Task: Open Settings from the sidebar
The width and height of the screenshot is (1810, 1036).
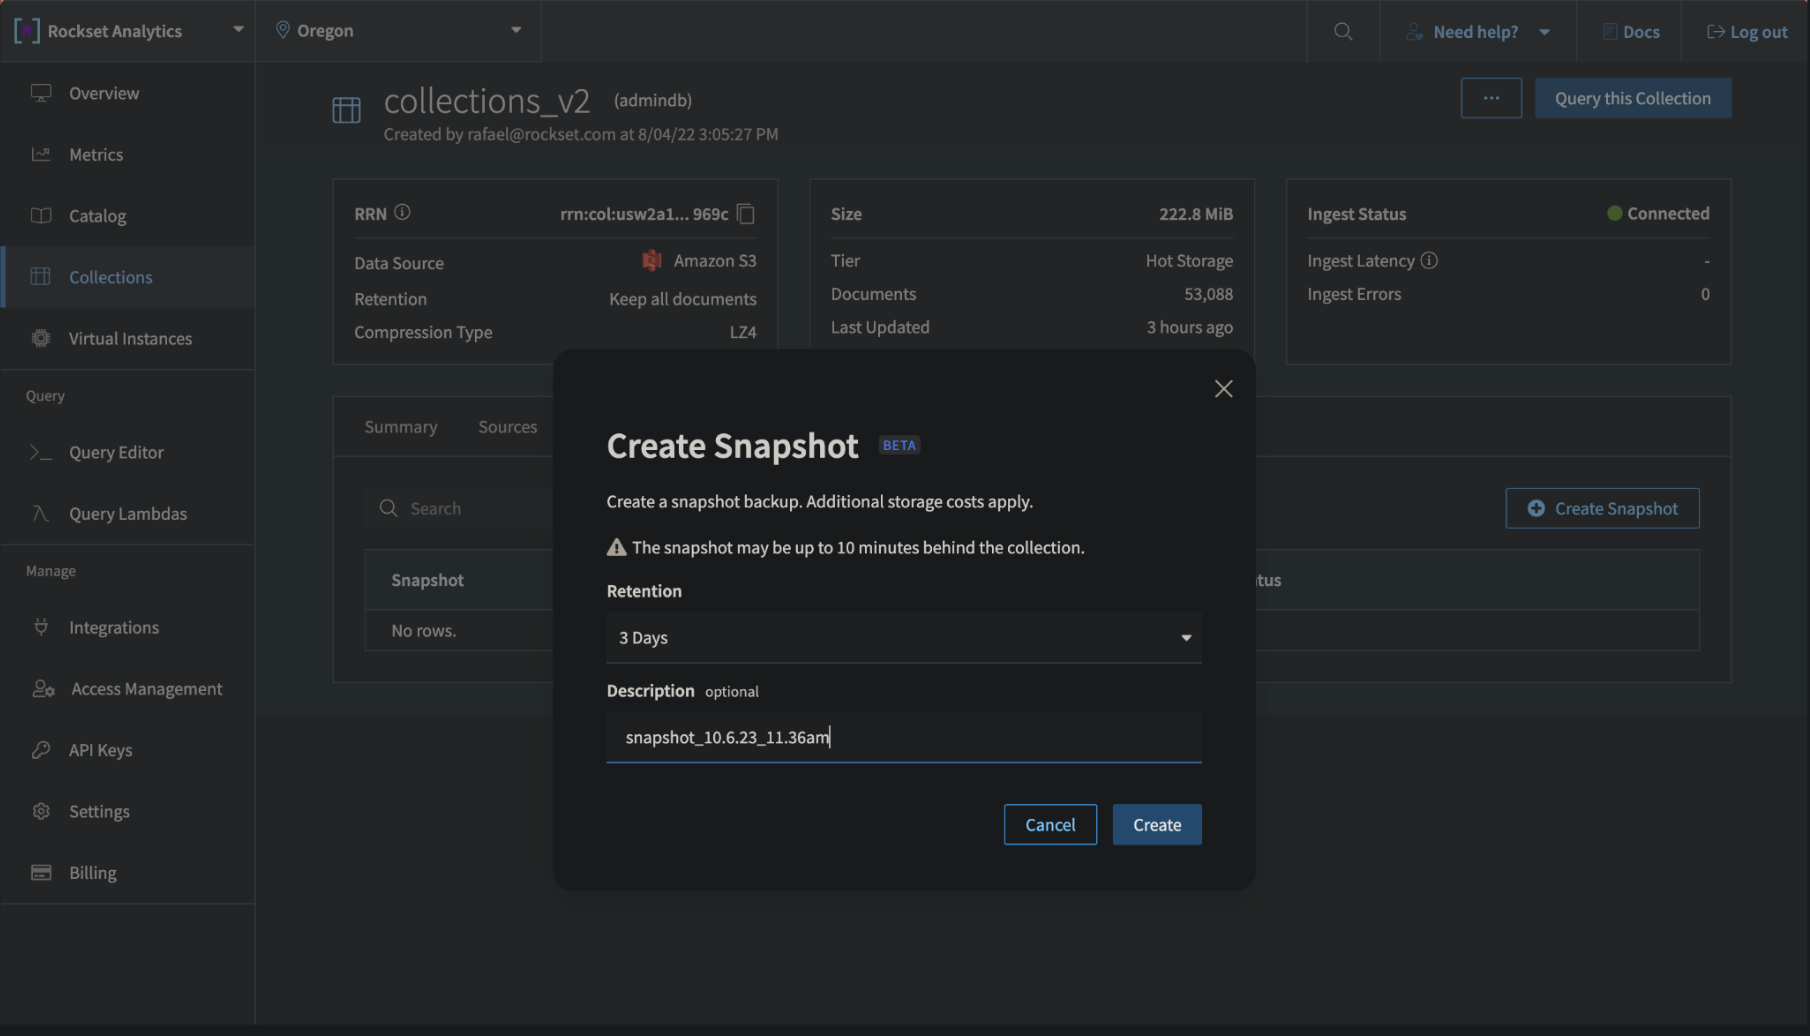Action: (128, 811)
